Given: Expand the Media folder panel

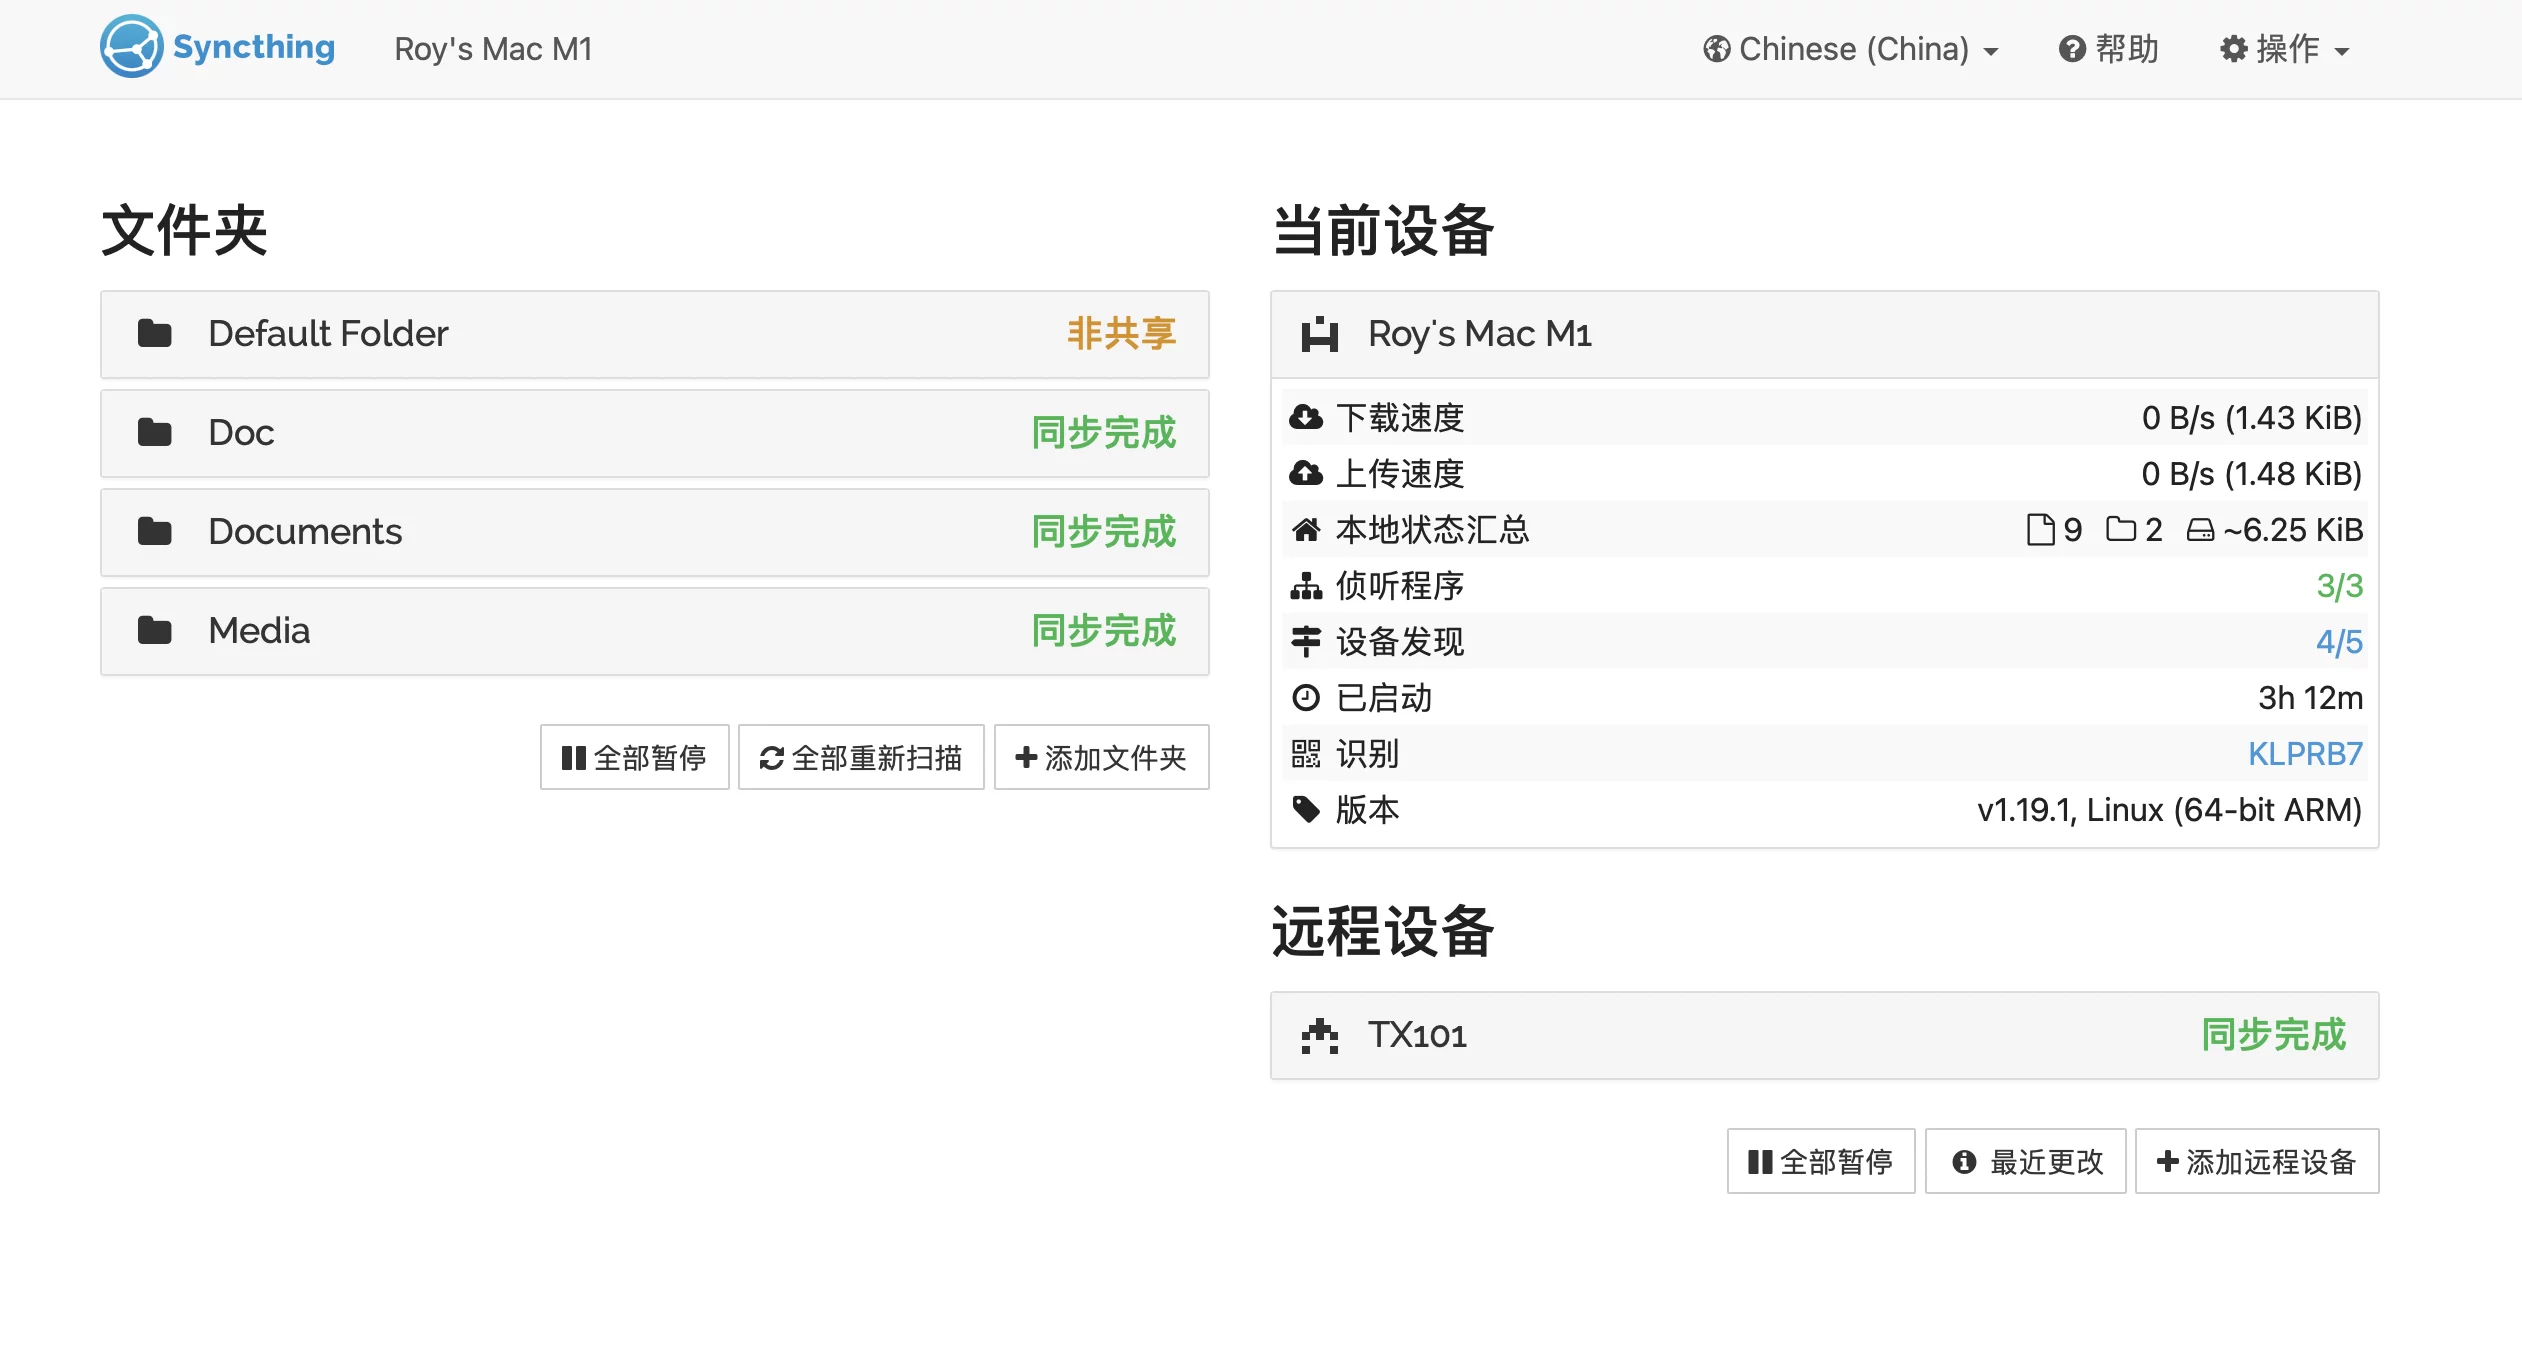Looking at the screenshot, I should [654, 630].
